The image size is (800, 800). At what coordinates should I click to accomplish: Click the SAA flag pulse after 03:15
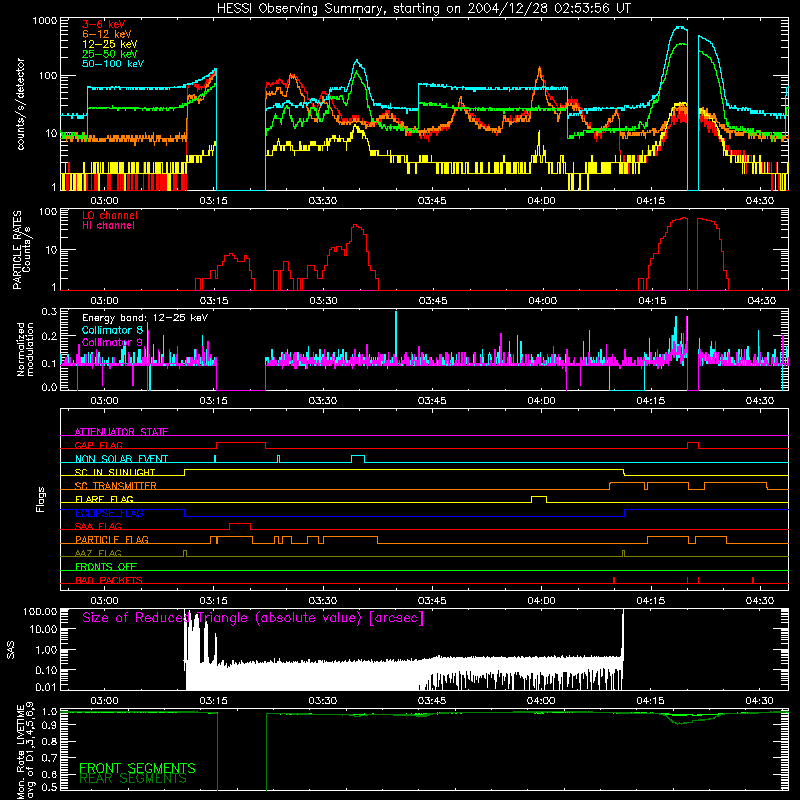[240, 526]
